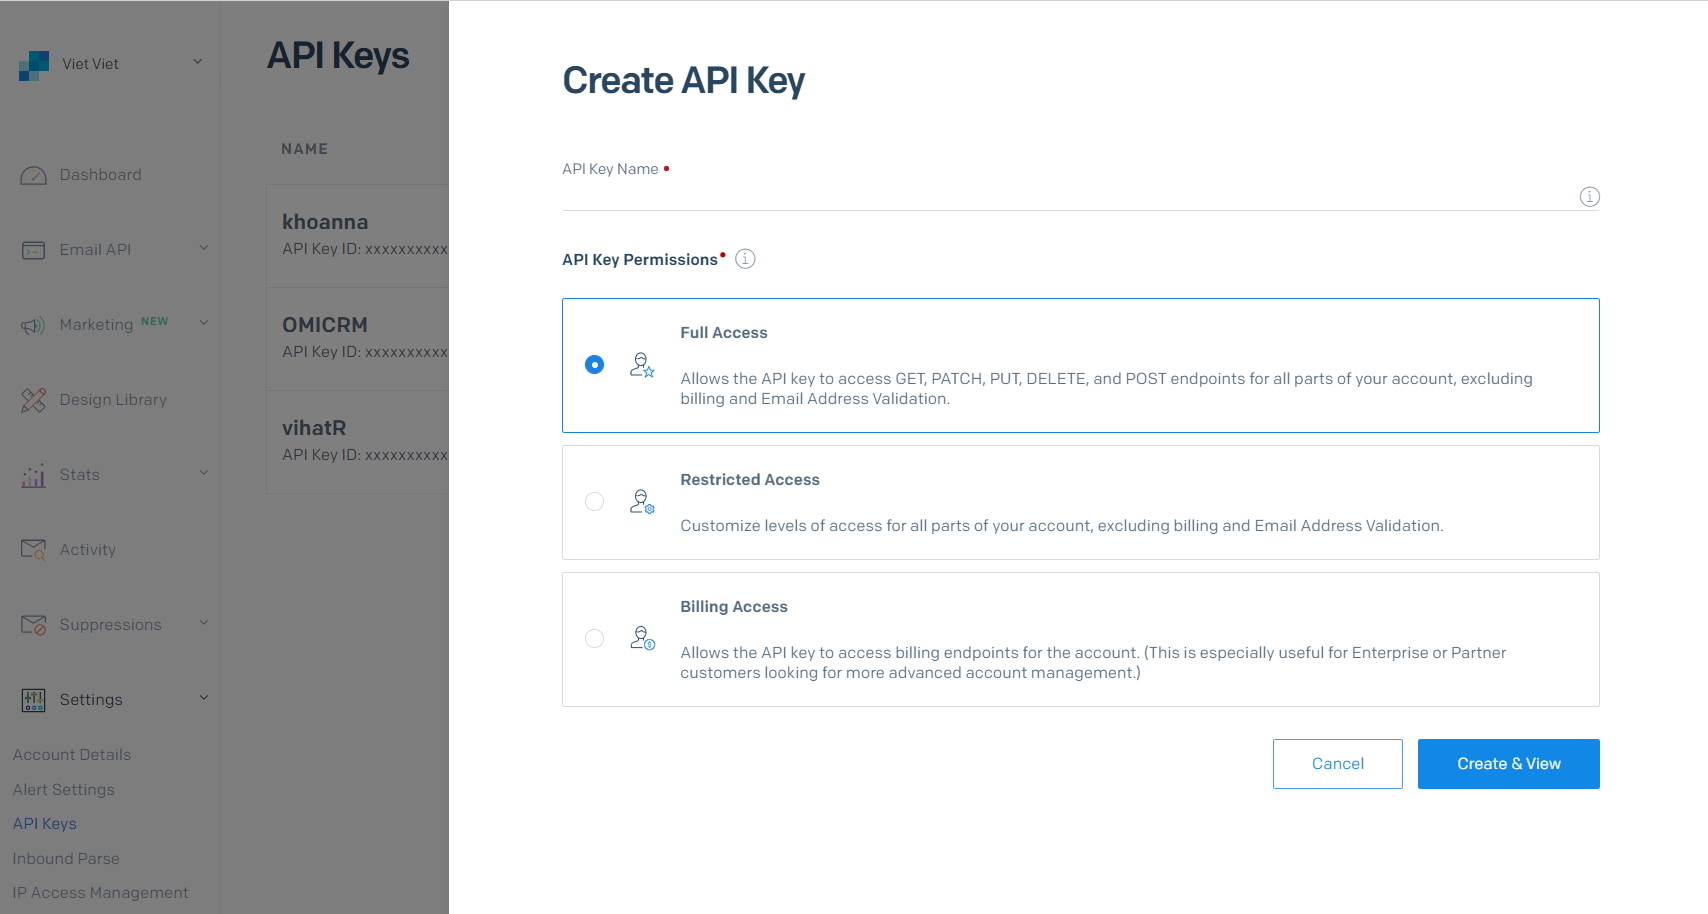Click the Marketing megaphone icon

tap(33, 325)
